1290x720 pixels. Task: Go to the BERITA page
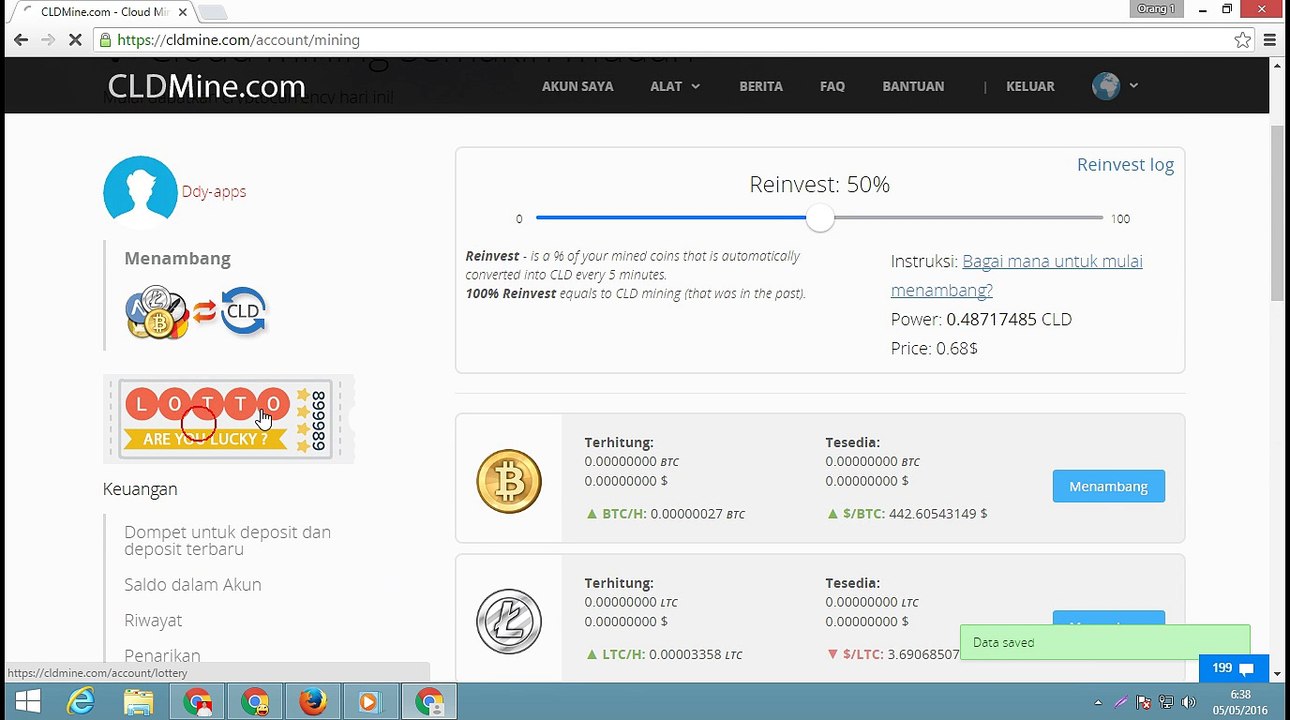(x=761, y=86)
